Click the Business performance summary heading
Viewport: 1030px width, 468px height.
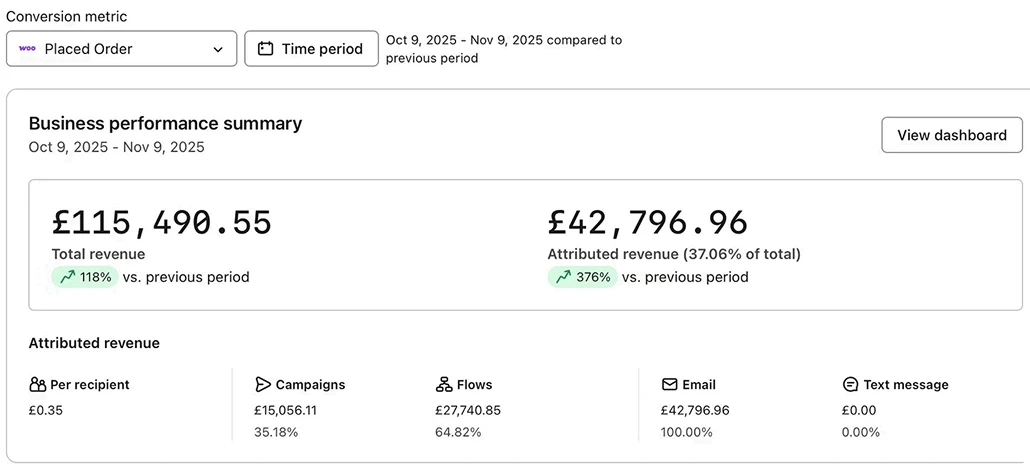165,123
